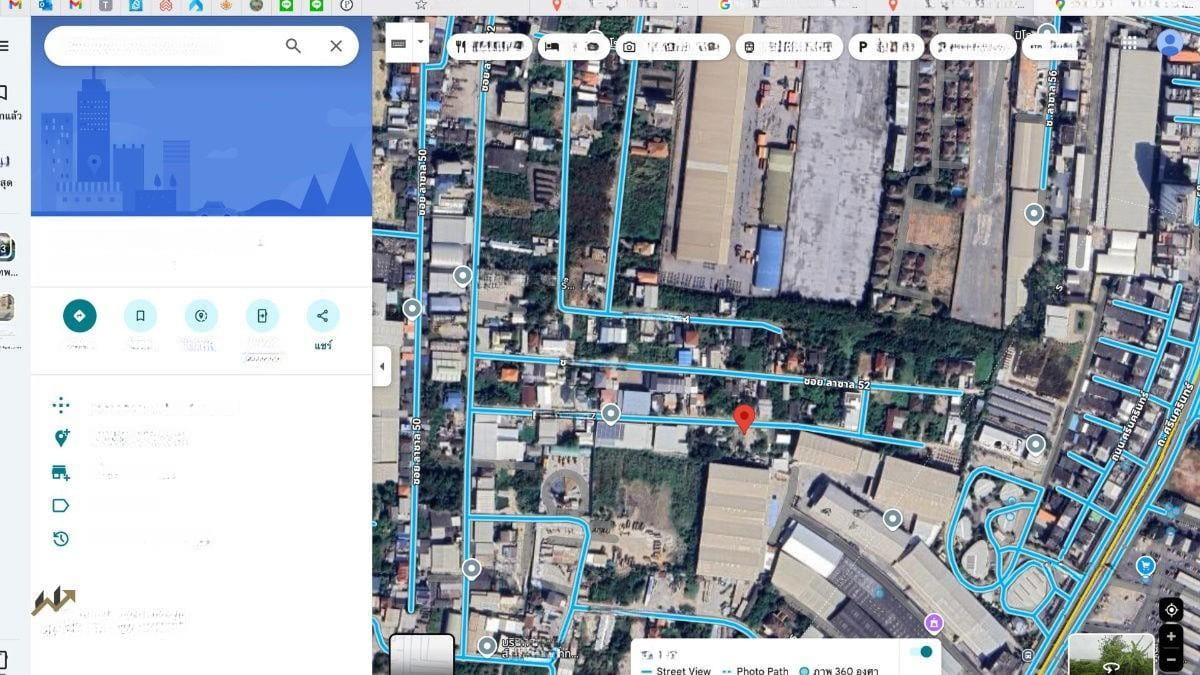
Task: Select the Parking category chip
Action: (x=885, y=46)
